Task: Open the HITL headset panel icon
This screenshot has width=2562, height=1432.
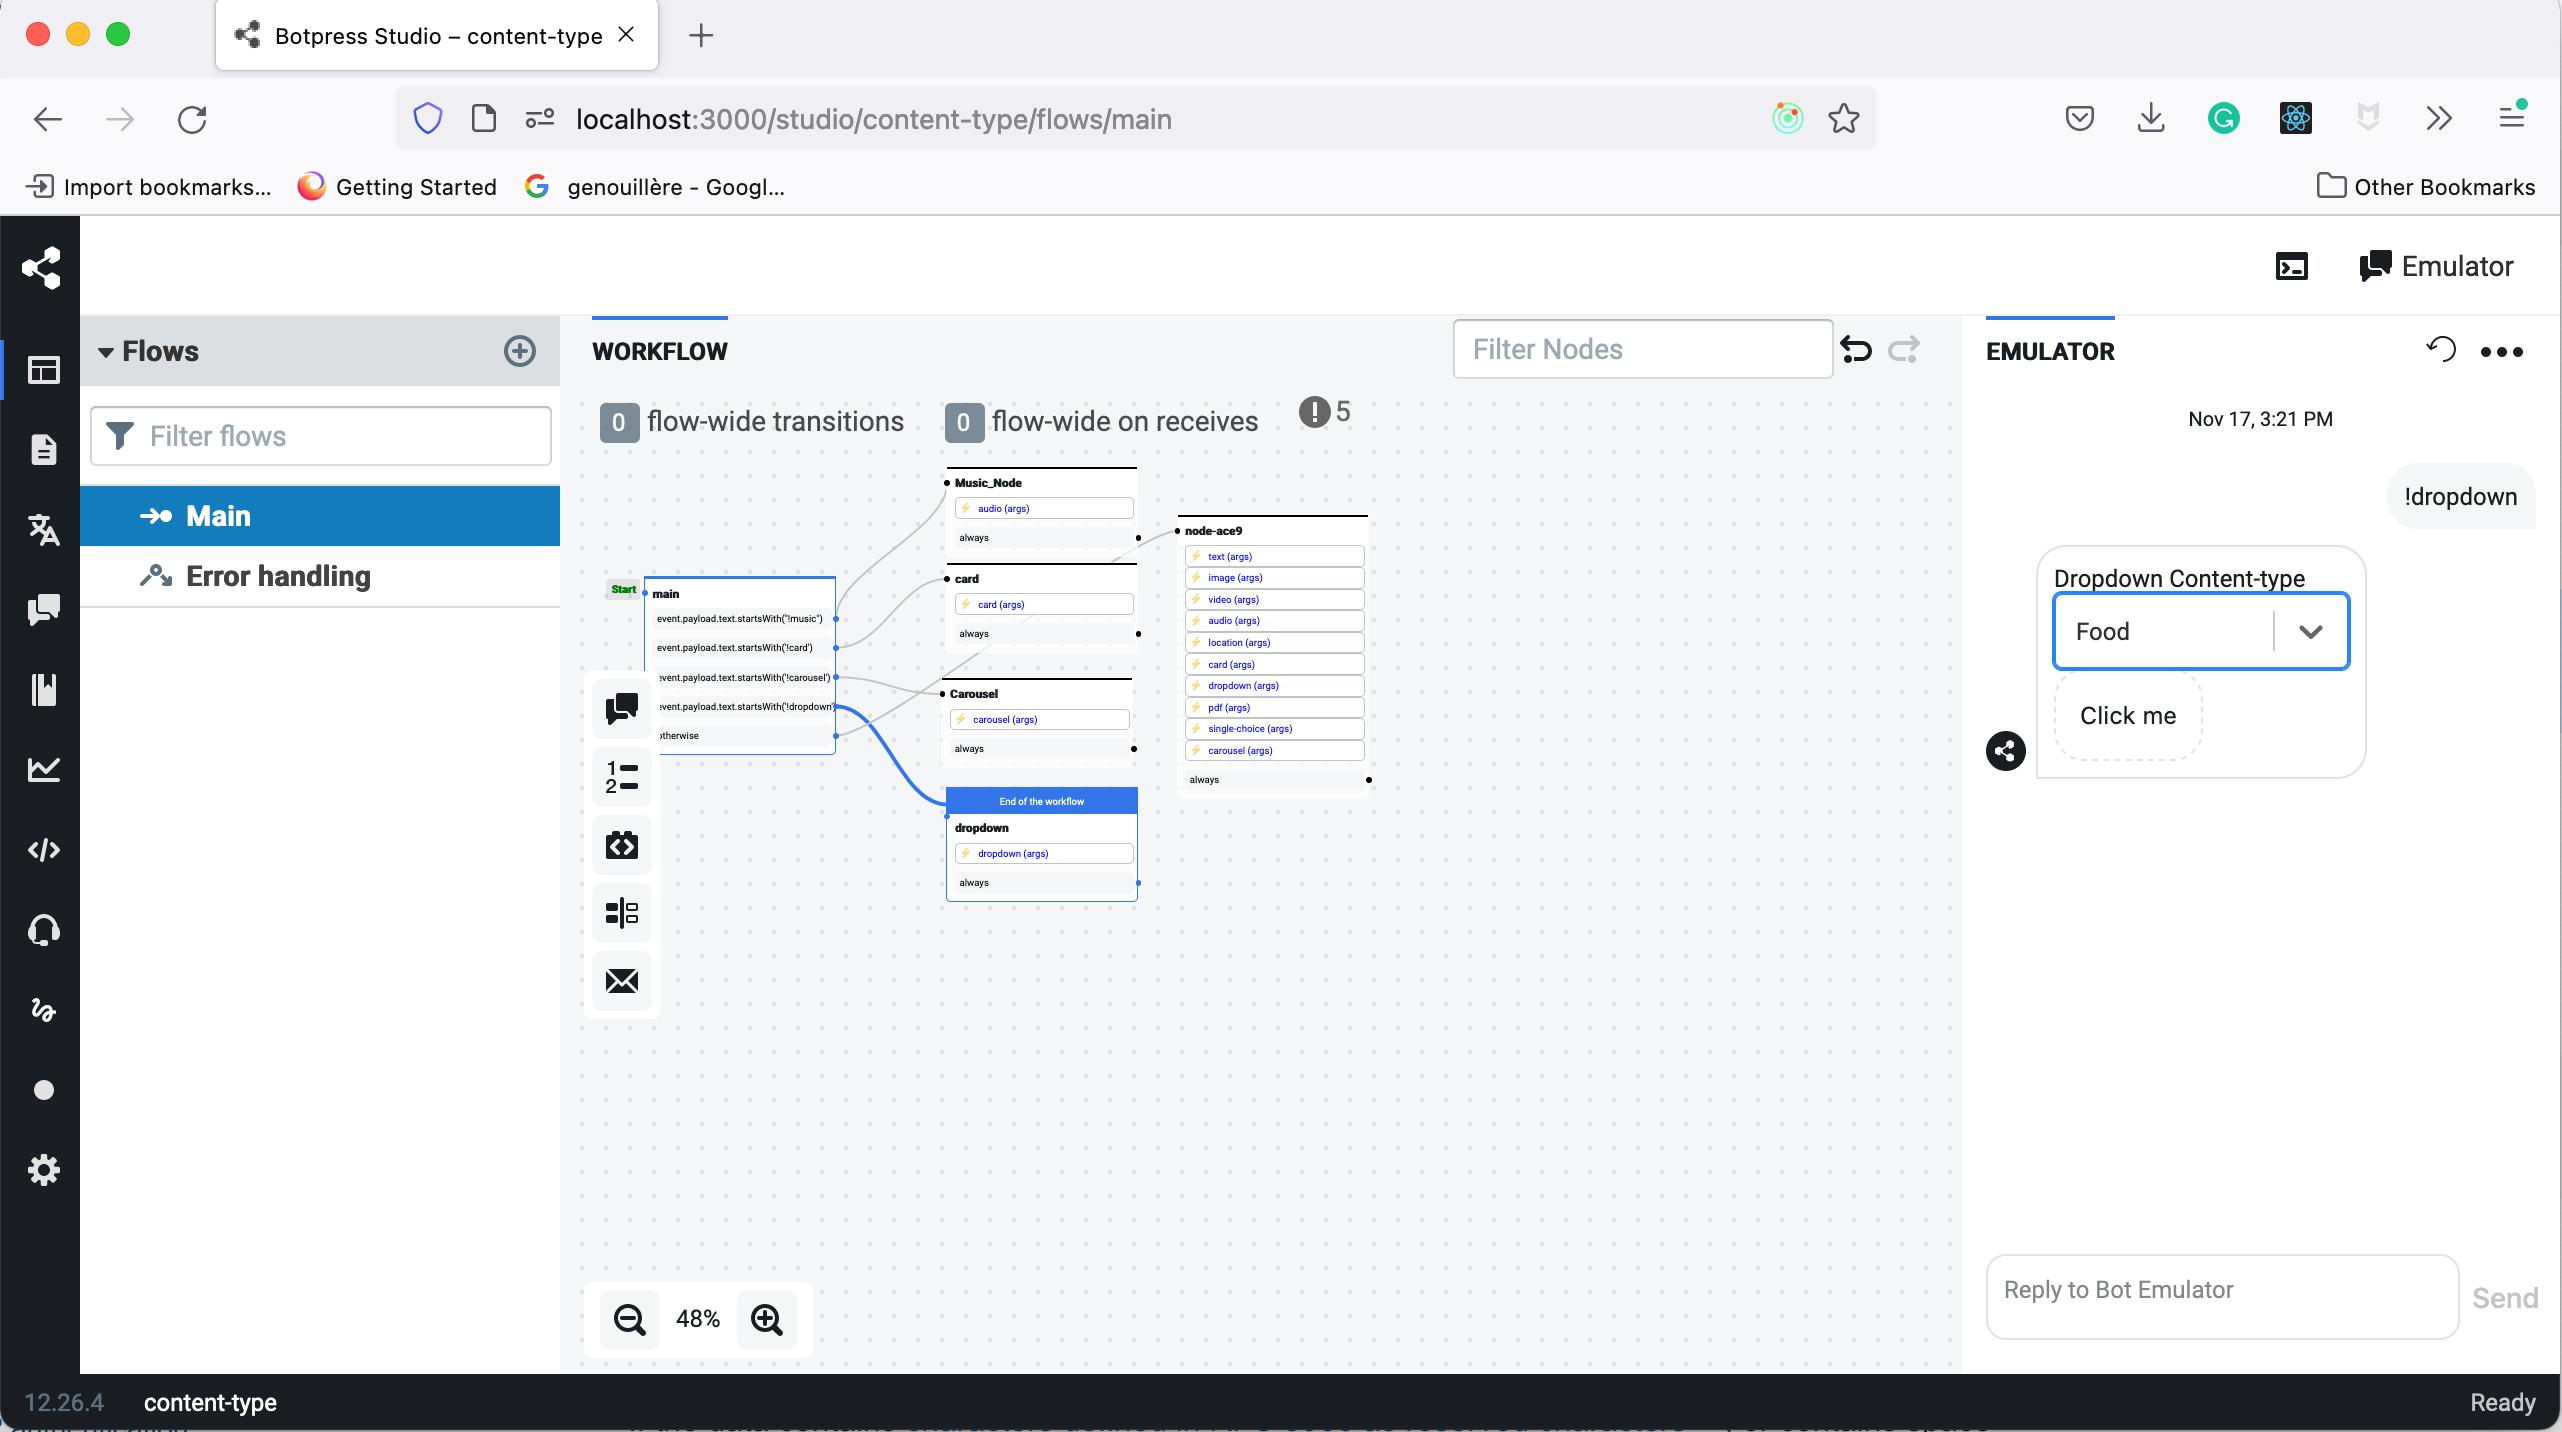Action: 43,930
